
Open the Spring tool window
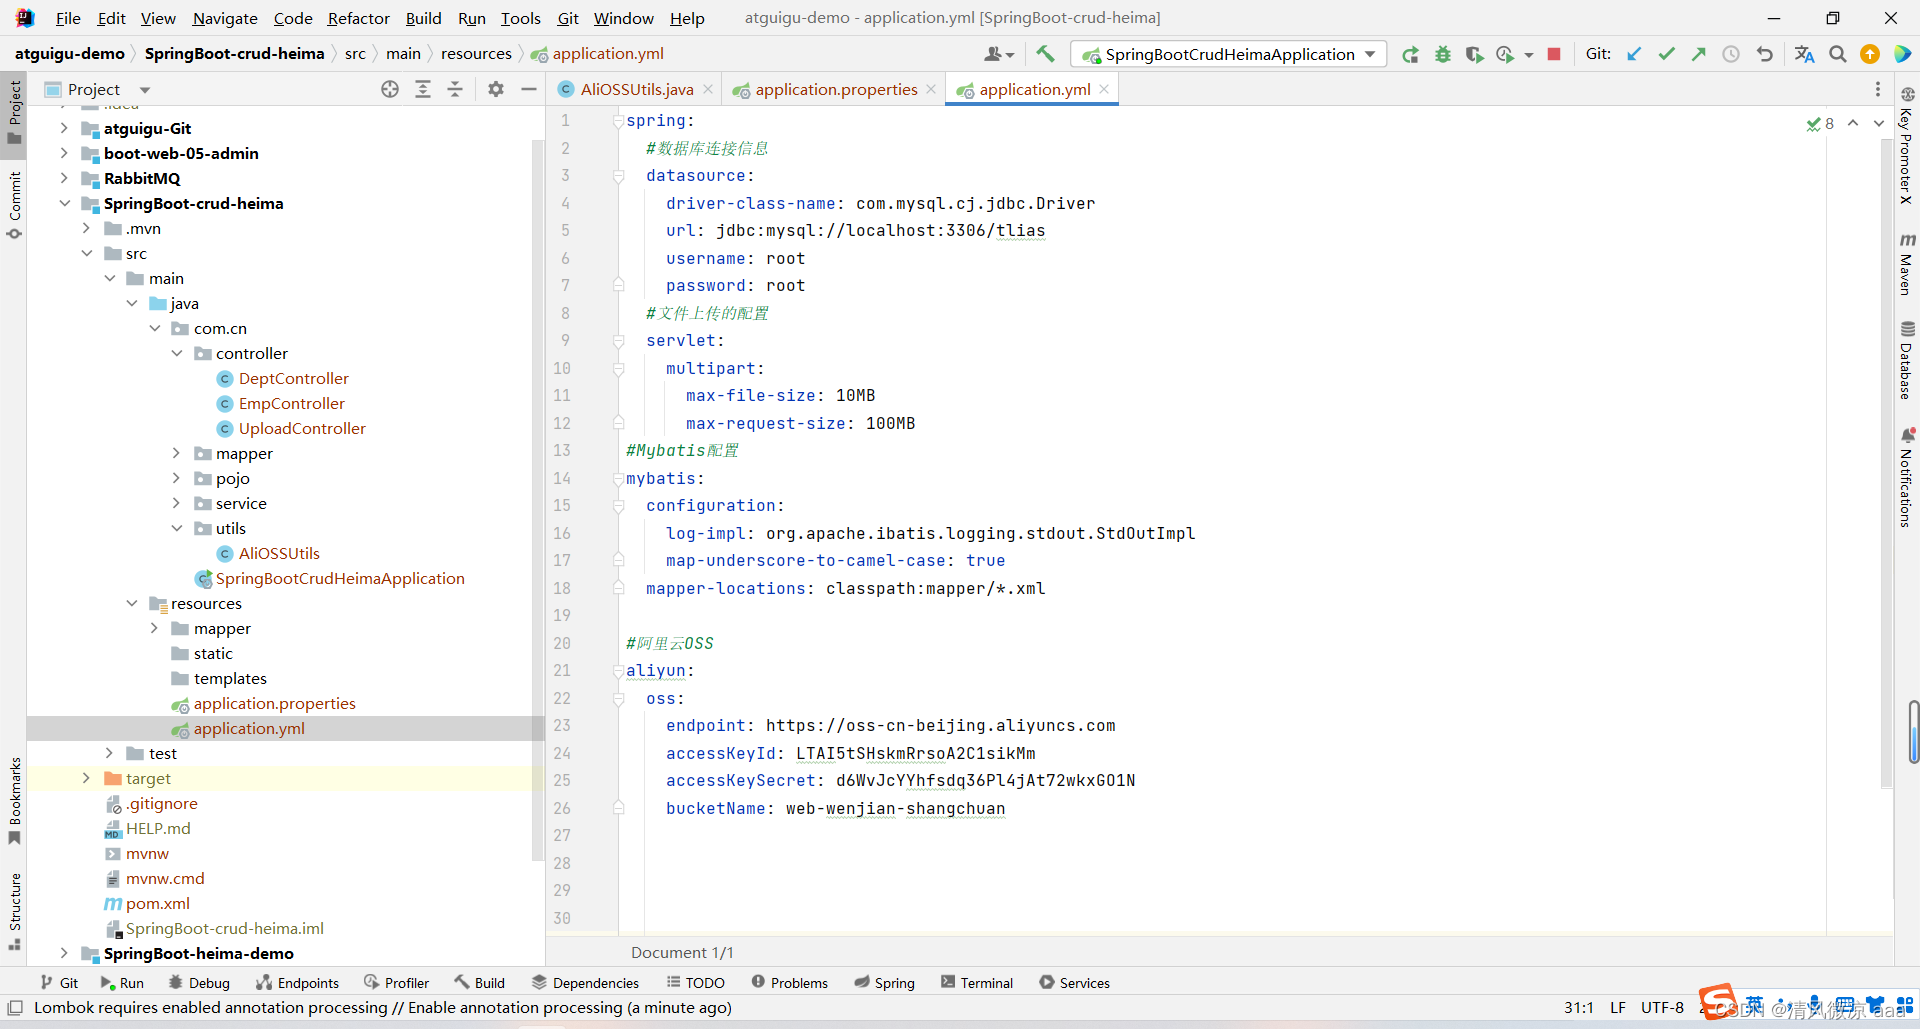click(x=884, y=983)
